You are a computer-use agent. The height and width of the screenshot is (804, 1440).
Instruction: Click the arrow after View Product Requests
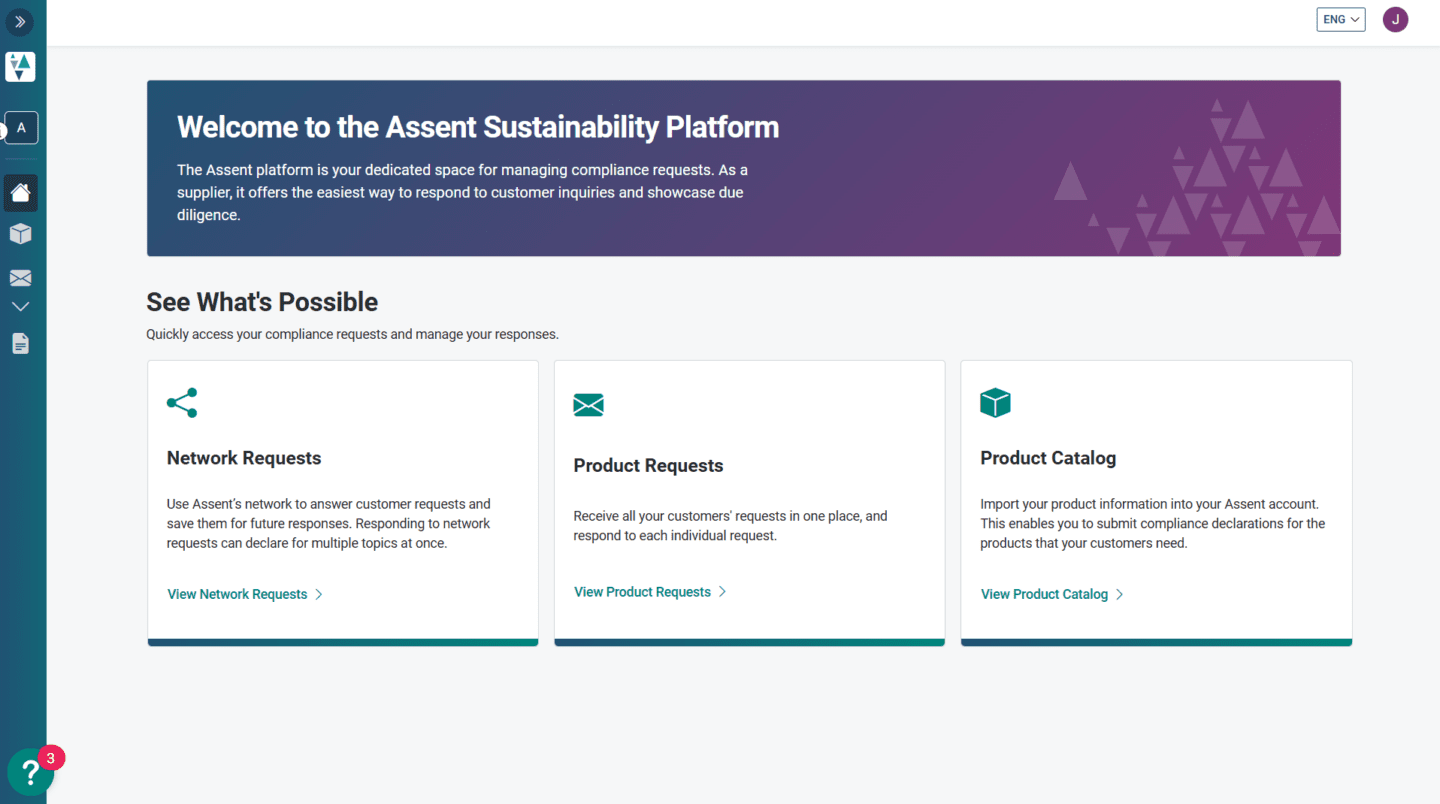pyautogui.click(x=723, y=592)
